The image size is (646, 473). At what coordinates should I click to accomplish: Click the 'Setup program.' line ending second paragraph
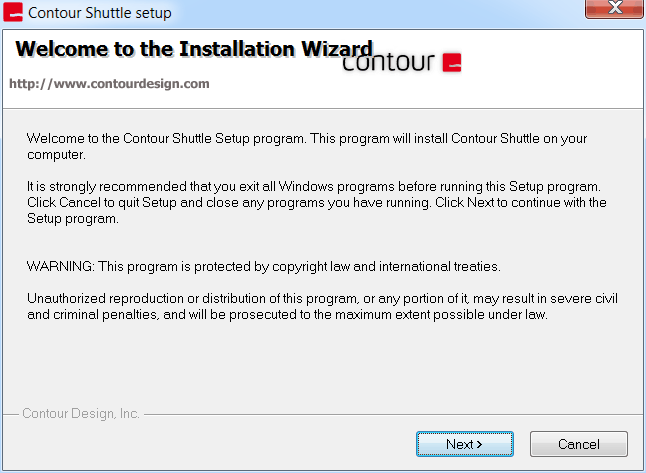click(x=73, y=219)
